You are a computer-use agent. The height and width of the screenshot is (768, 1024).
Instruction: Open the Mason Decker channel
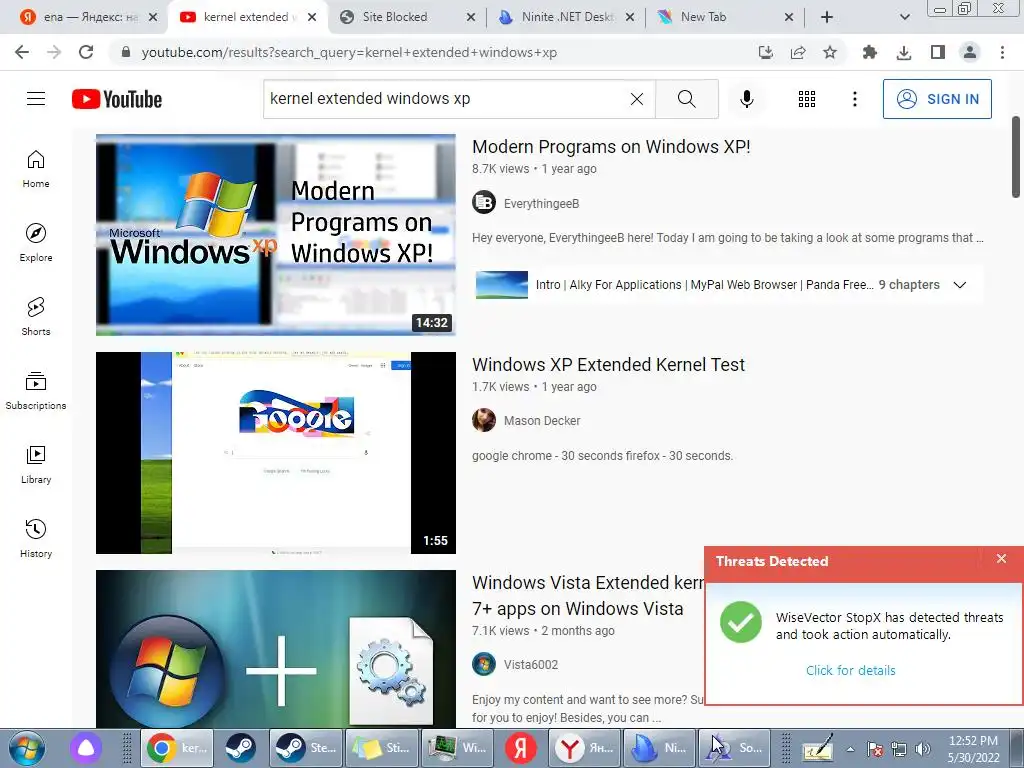(x=542, y=421)
